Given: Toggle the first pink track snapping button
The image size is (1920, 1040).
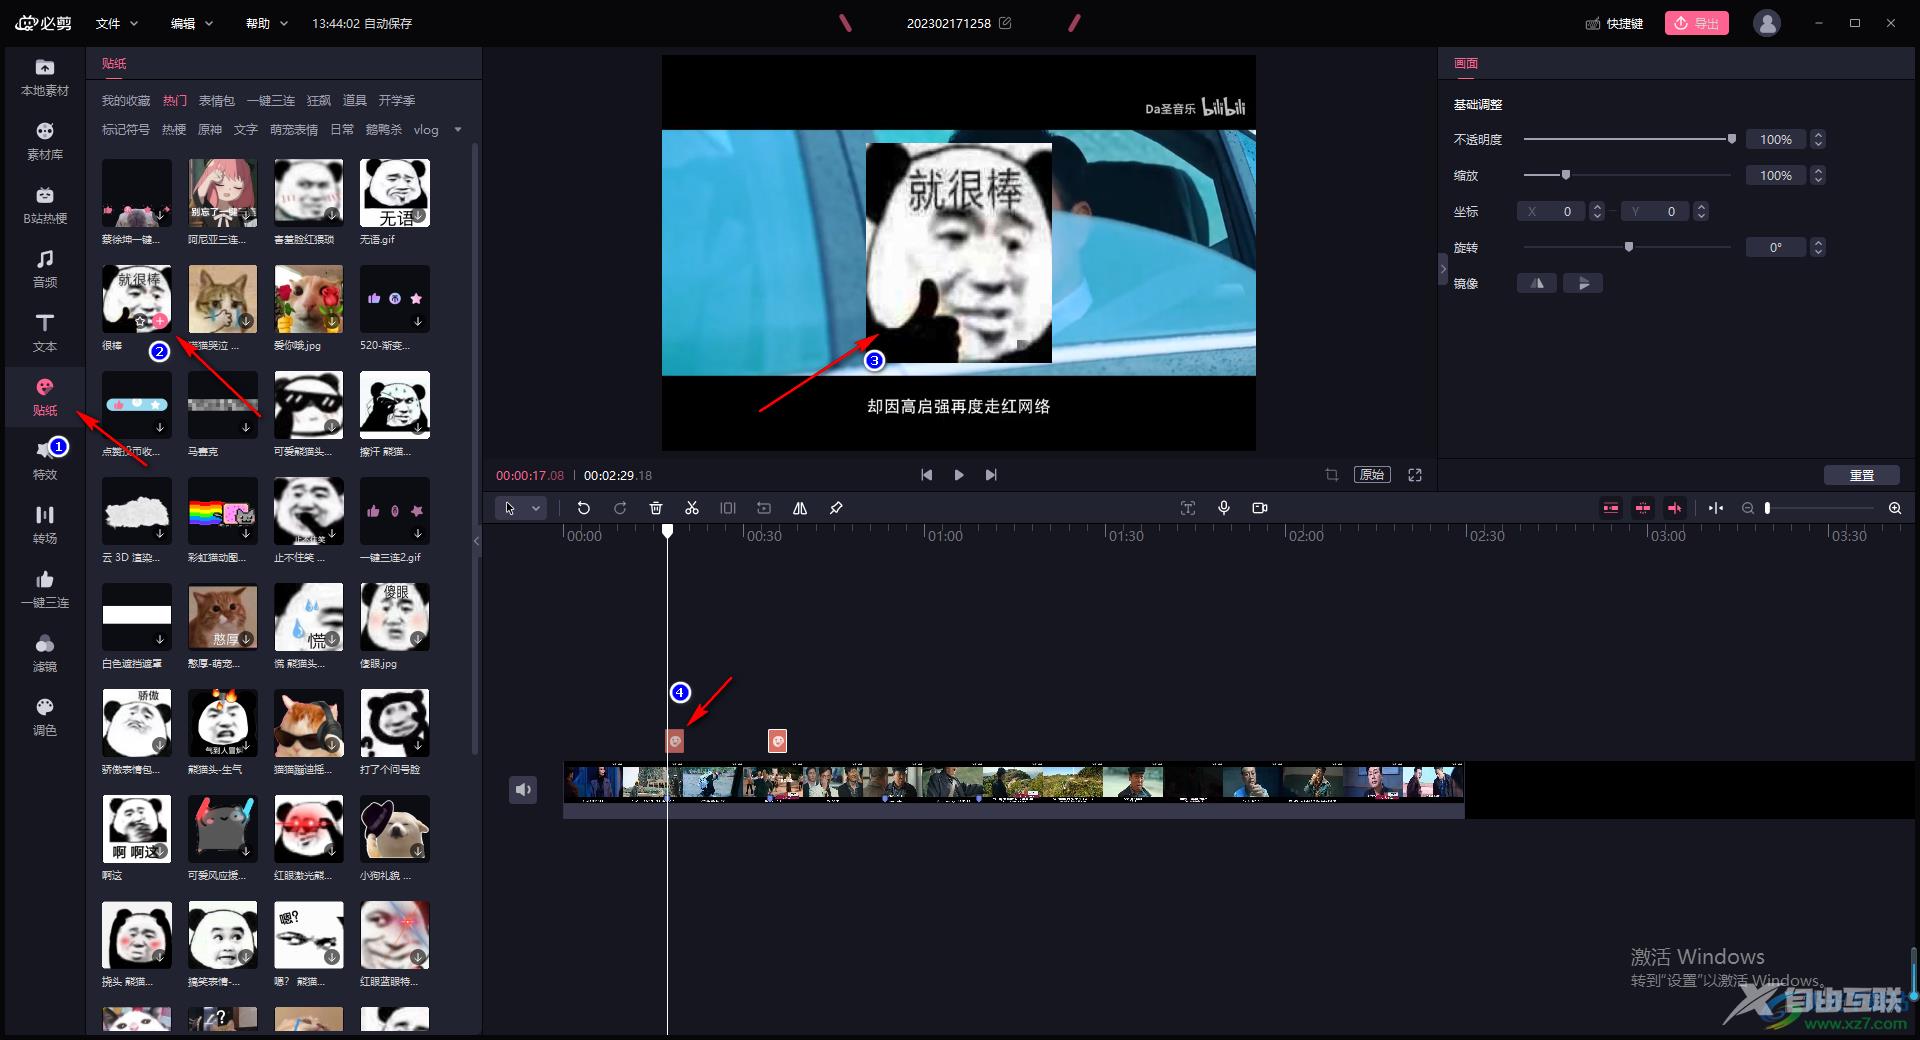Looking at the screenshot, I should click(x=1611, y=508).
